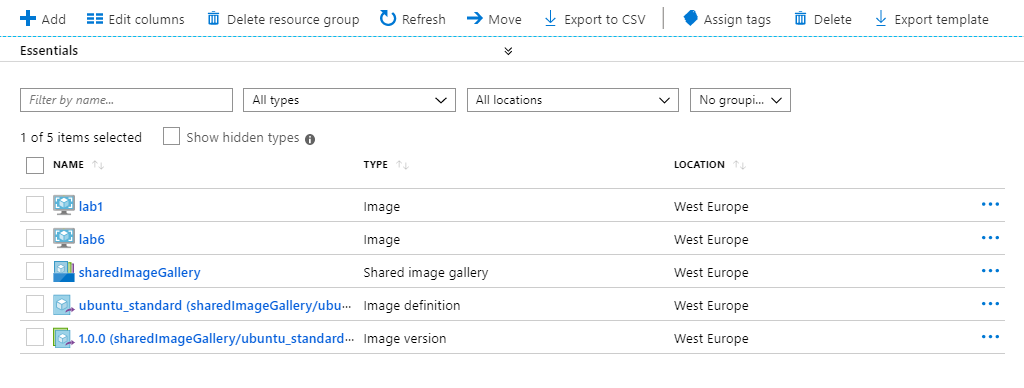Click the sharedImageGallery gallery icon

point(63,271)
